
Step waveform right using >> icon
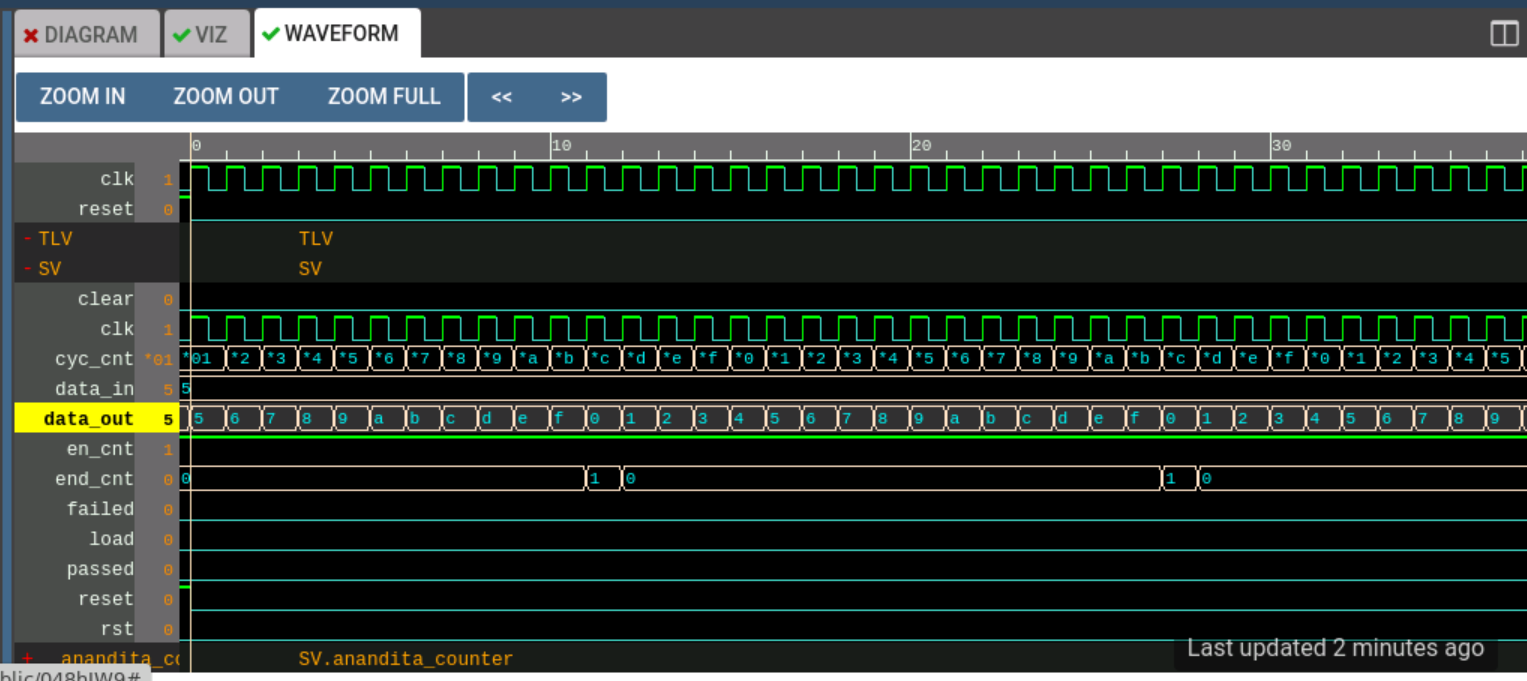point(571,96)
